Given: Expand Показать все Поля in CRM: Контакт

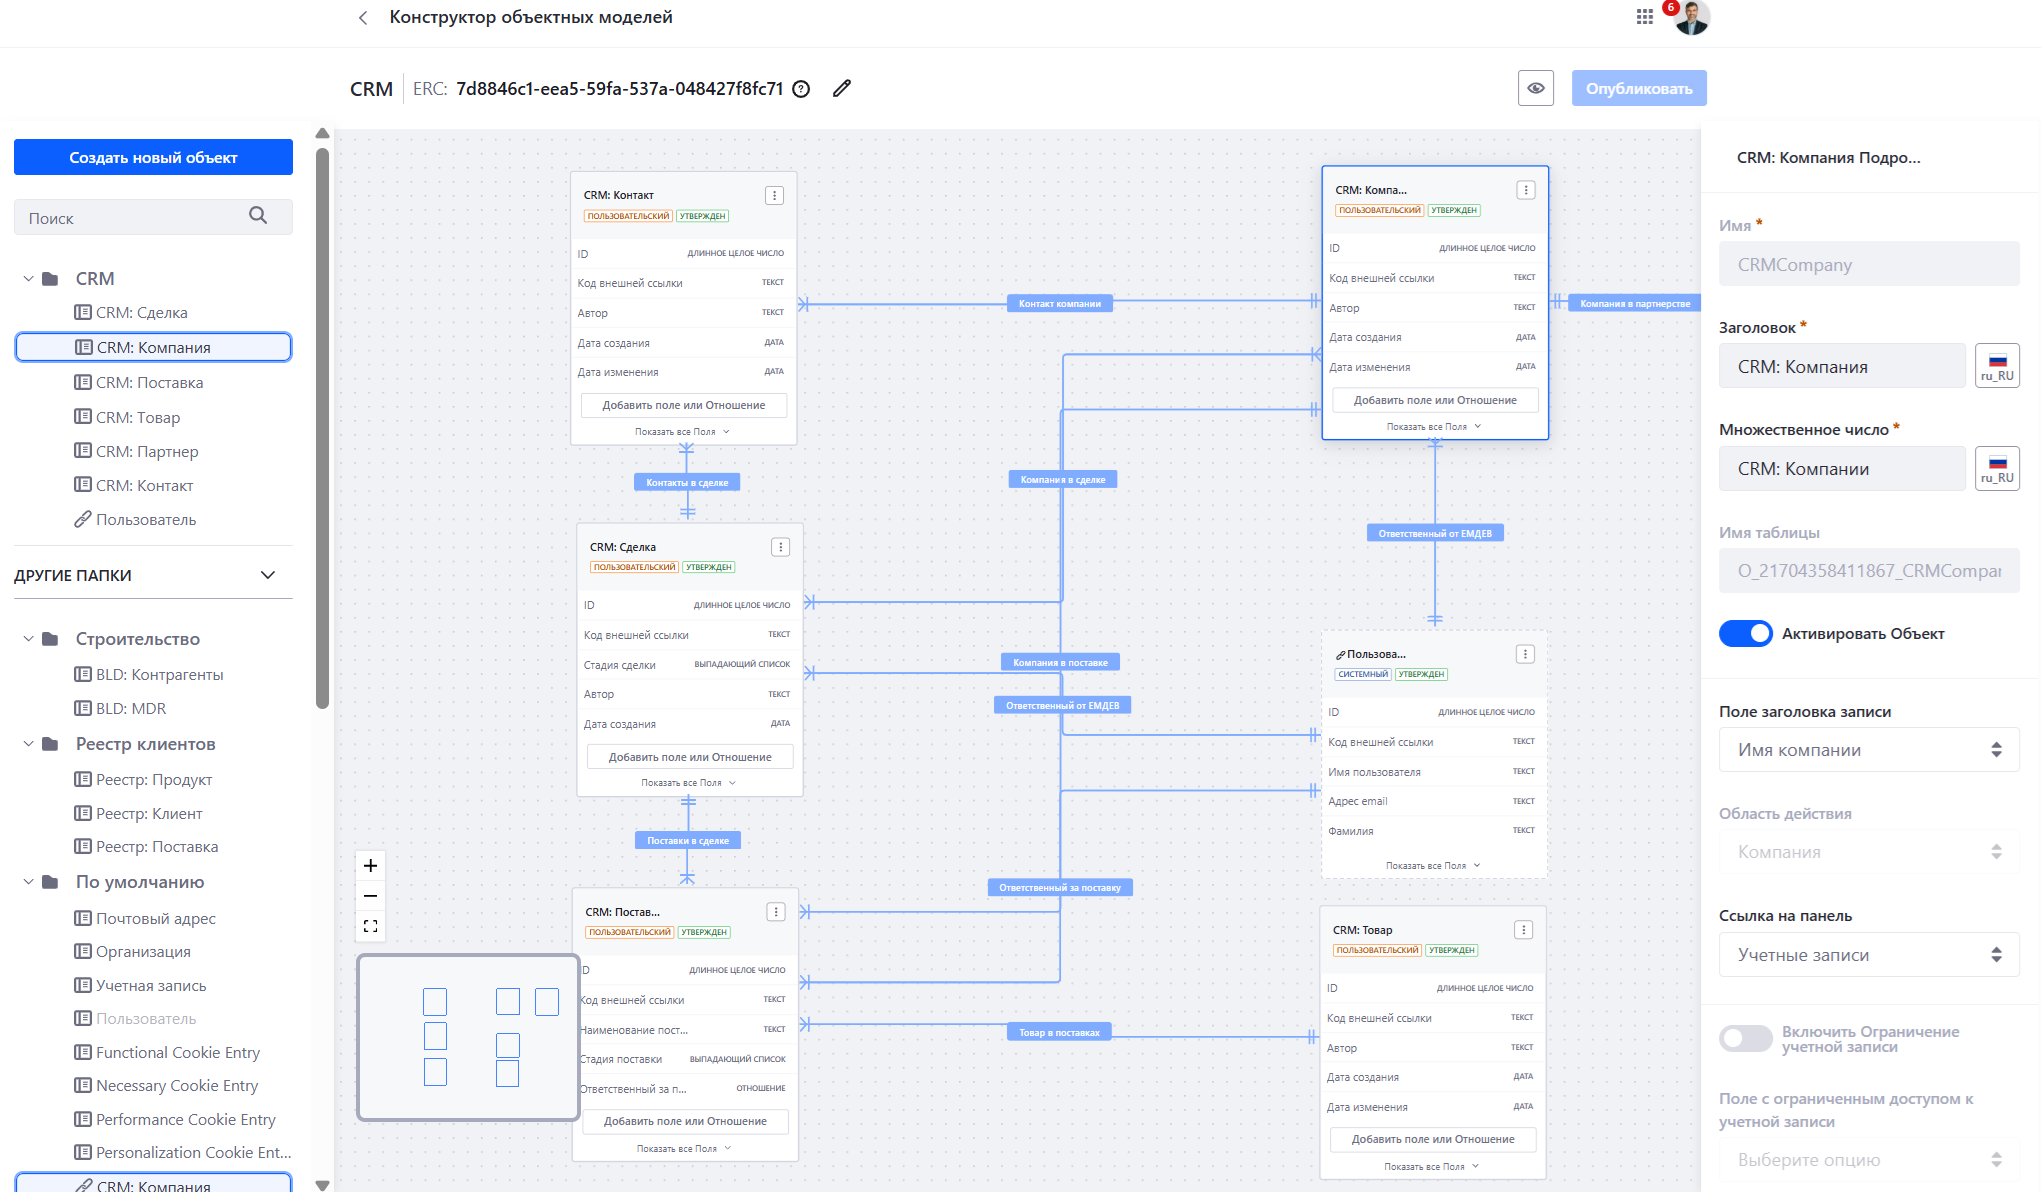Looking at the screenshot, I should coord(683,432).
